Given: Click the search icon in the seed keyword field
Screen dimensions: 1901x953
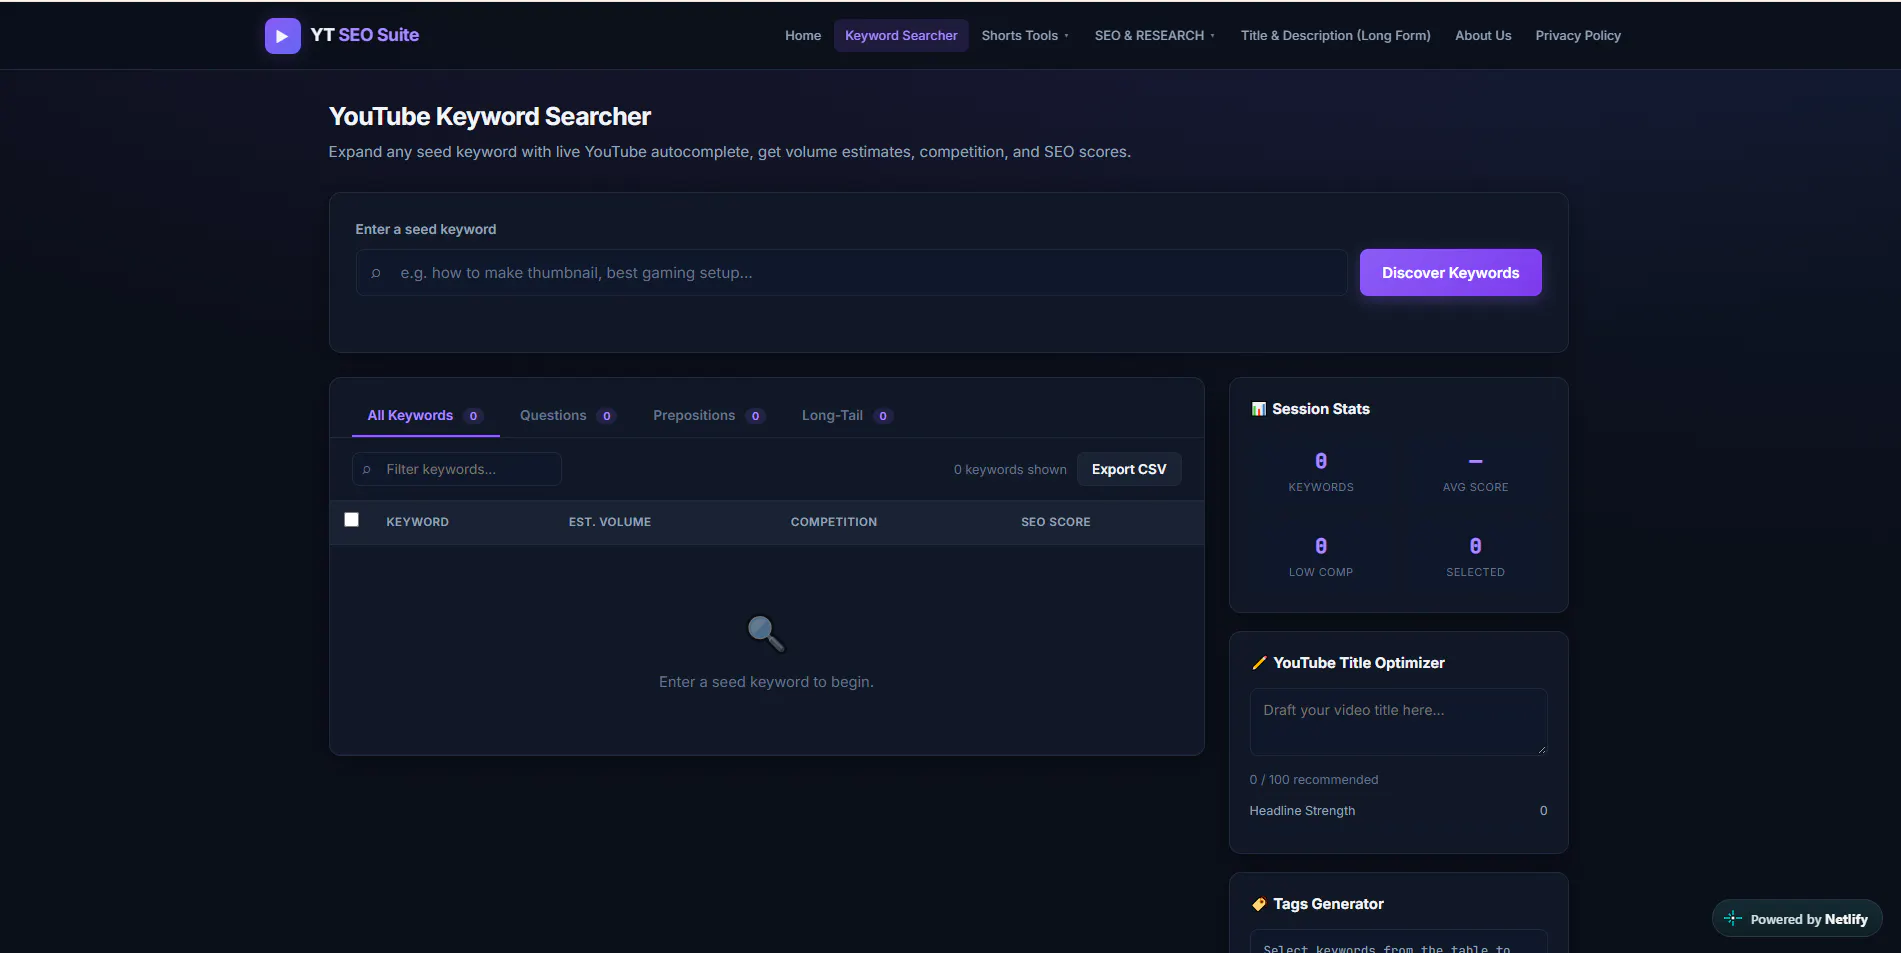Looking at the screenshot, I should point(376,273).
